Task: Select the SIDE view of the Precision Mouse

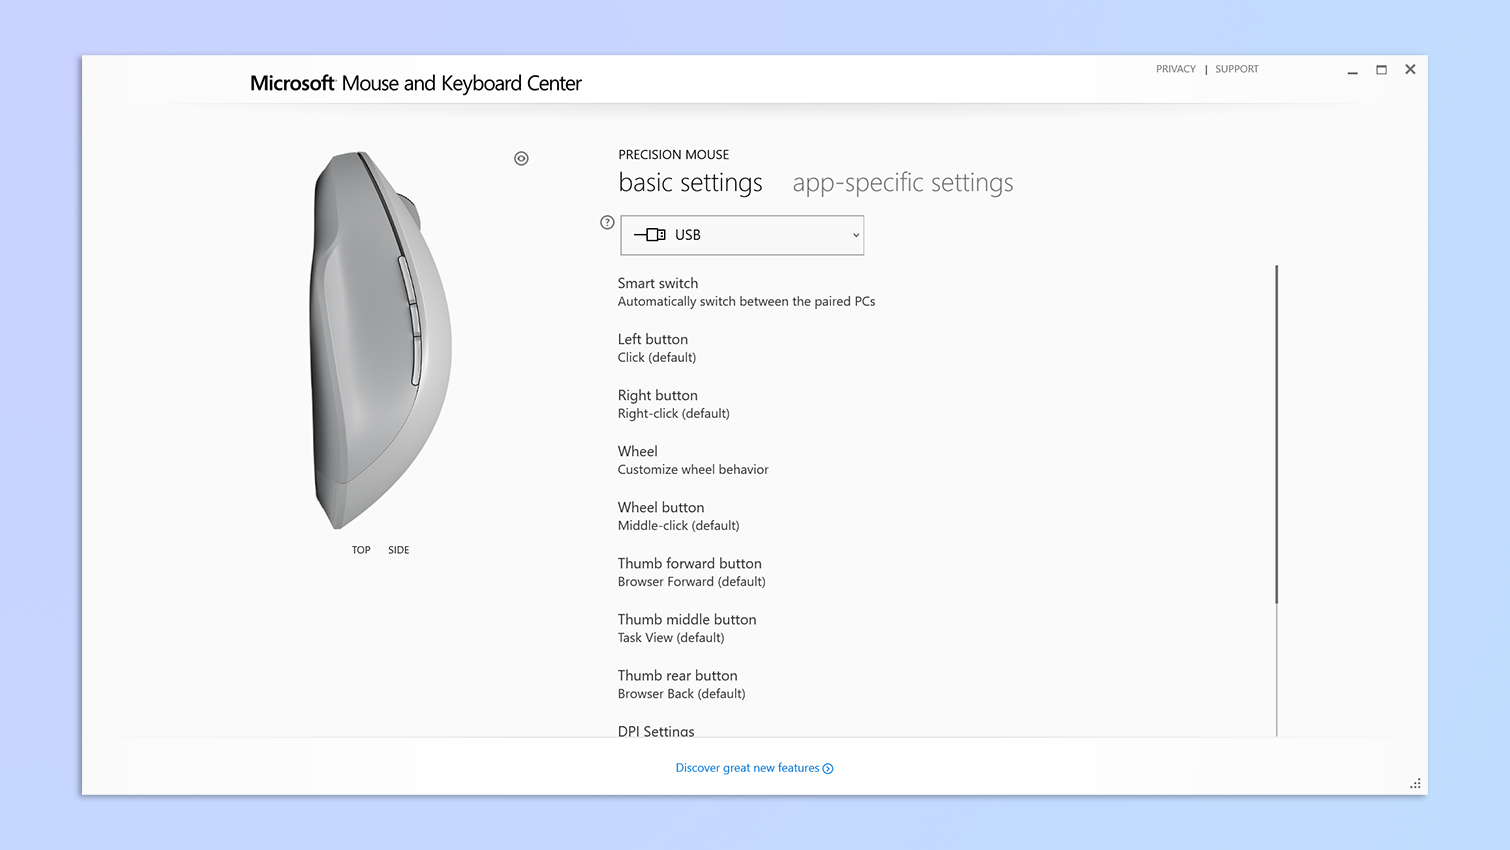Action: pos(398,549)
